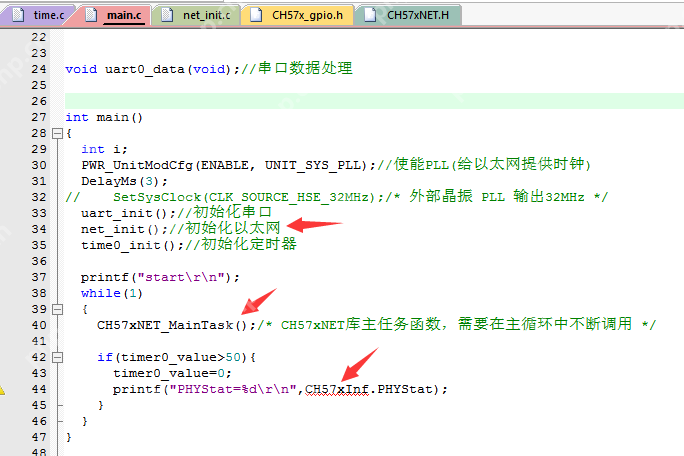Click line number 24 in the gutter

tap(39, 69)
